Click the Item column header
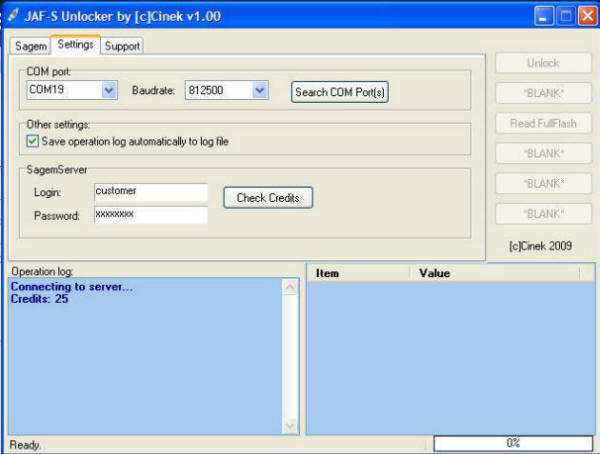 point(358,273)
